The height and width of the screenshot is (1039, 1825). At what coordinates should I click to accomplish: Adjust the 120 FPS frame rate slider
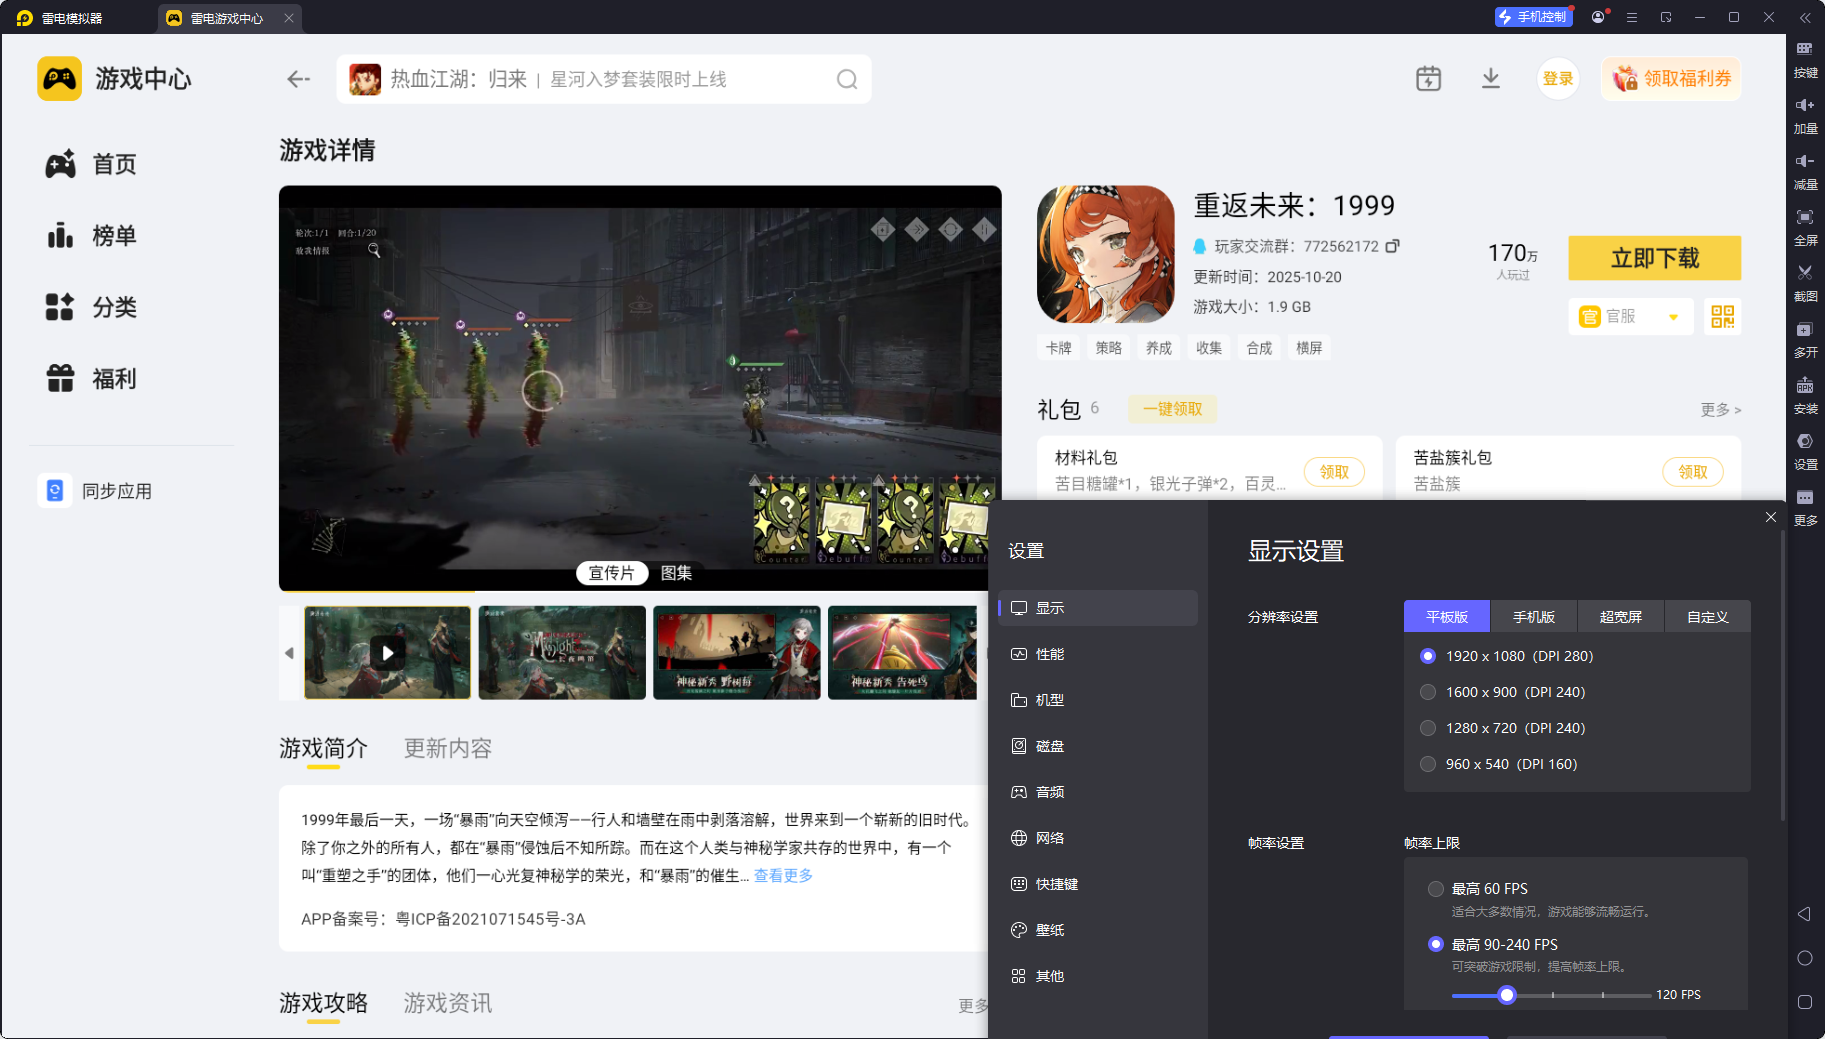pos(1507,995)
